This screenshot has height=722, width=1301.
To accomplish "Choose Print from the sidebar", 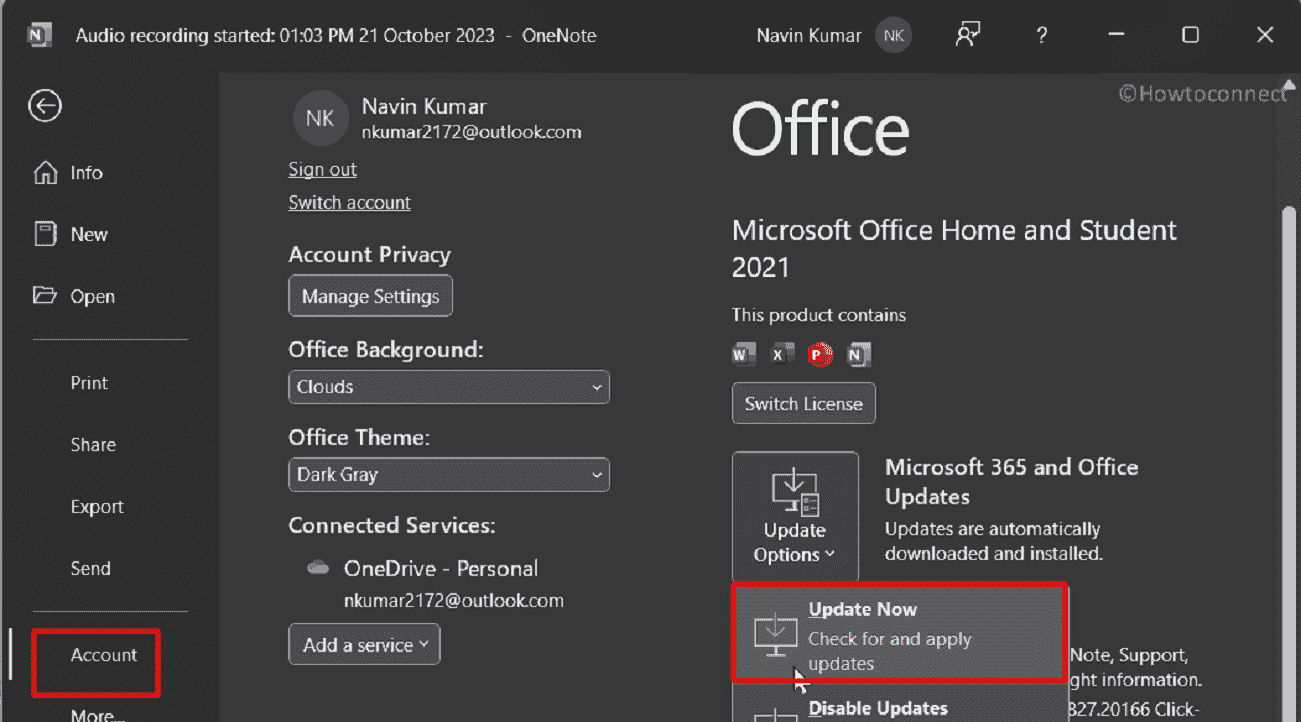I will coord(89,383).
